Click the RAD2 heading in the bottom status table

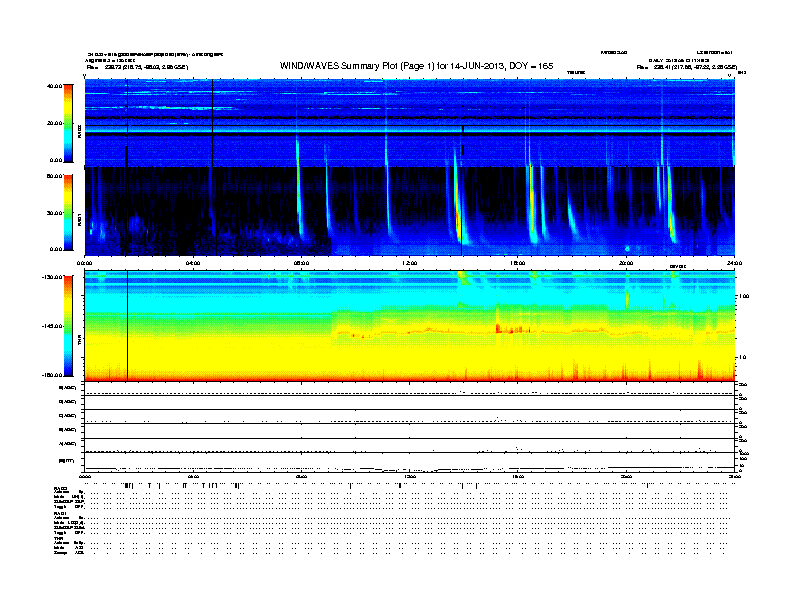61,488
